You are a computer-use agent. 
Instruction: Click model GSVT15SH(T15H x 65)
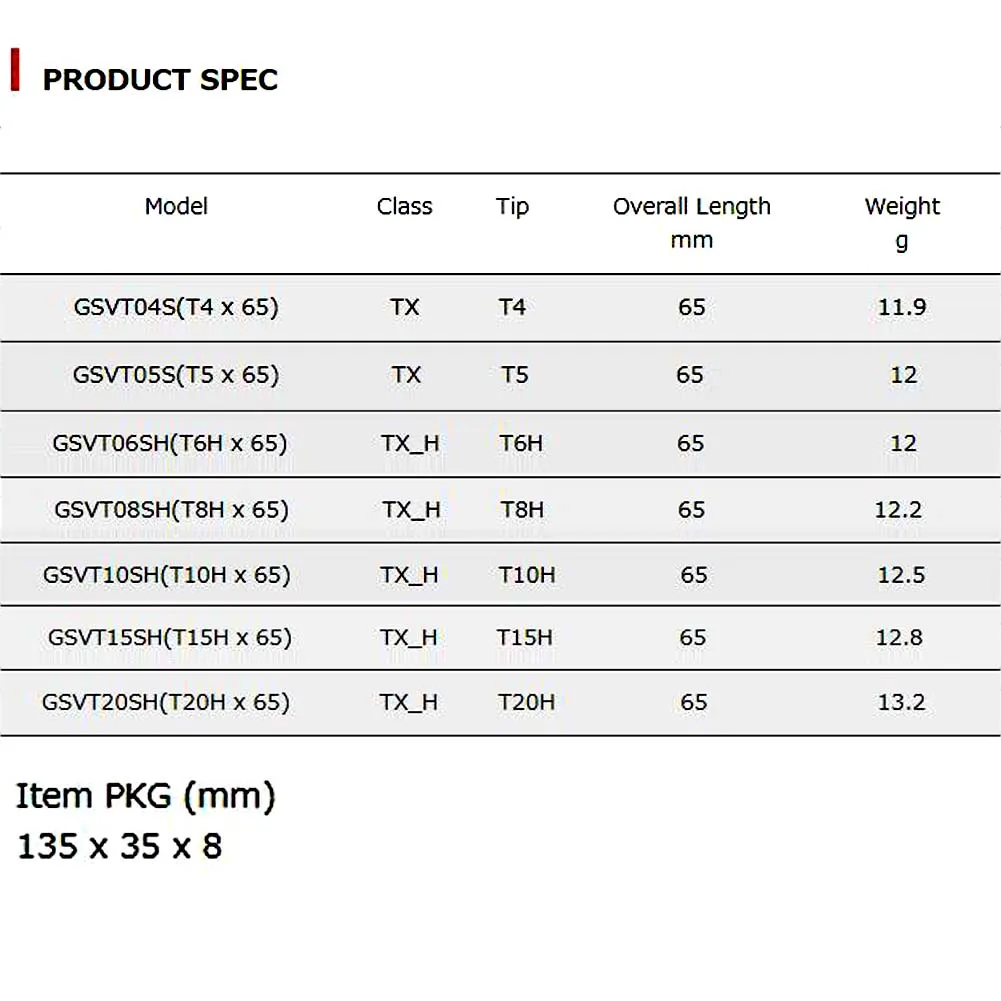click(170, 638)
